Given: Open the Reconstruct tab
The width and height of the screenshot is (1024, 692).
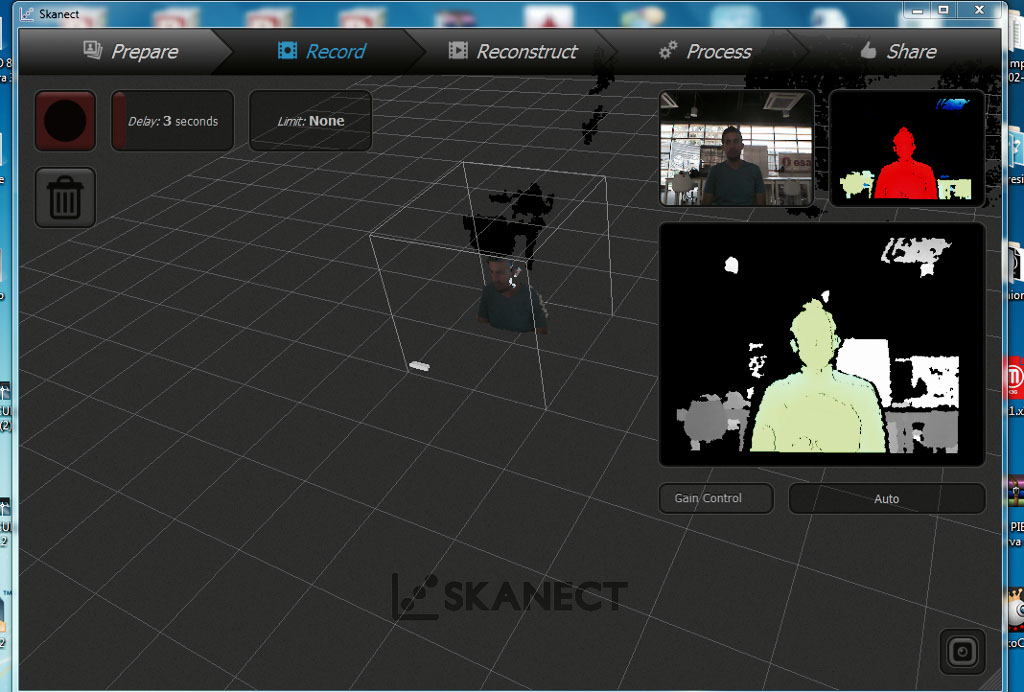Looking at the screenshot, I should tap(513, 51).
